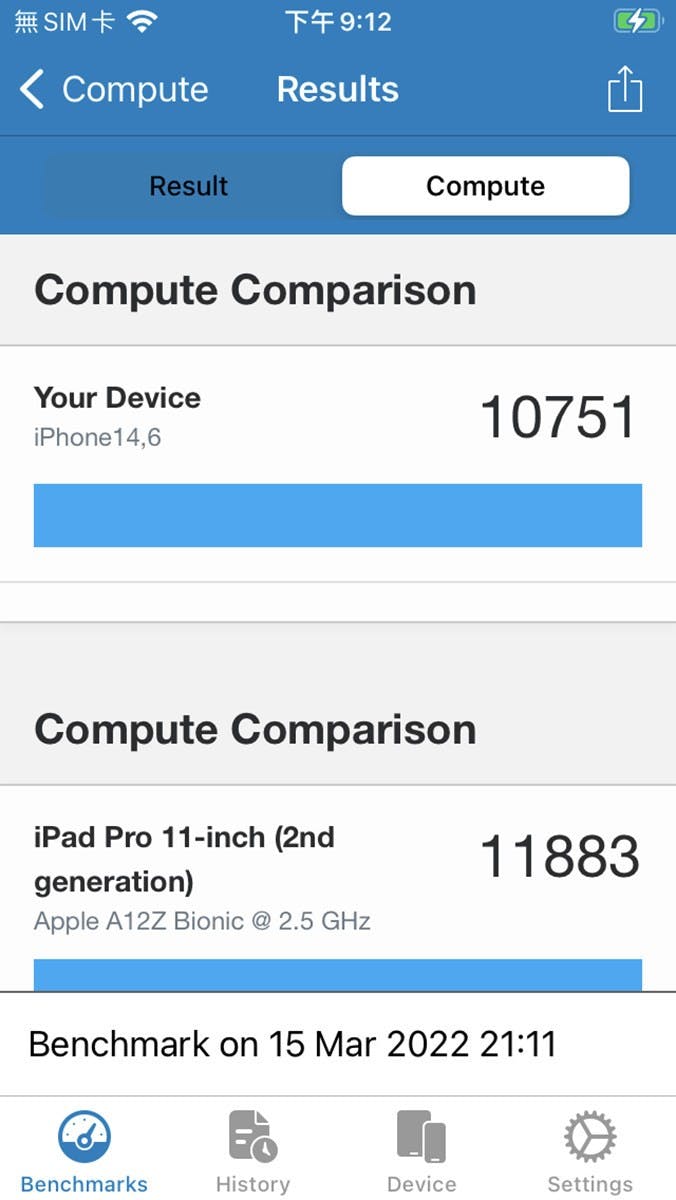Tap the Benchmark date banner

click(x=292, y=1044)
